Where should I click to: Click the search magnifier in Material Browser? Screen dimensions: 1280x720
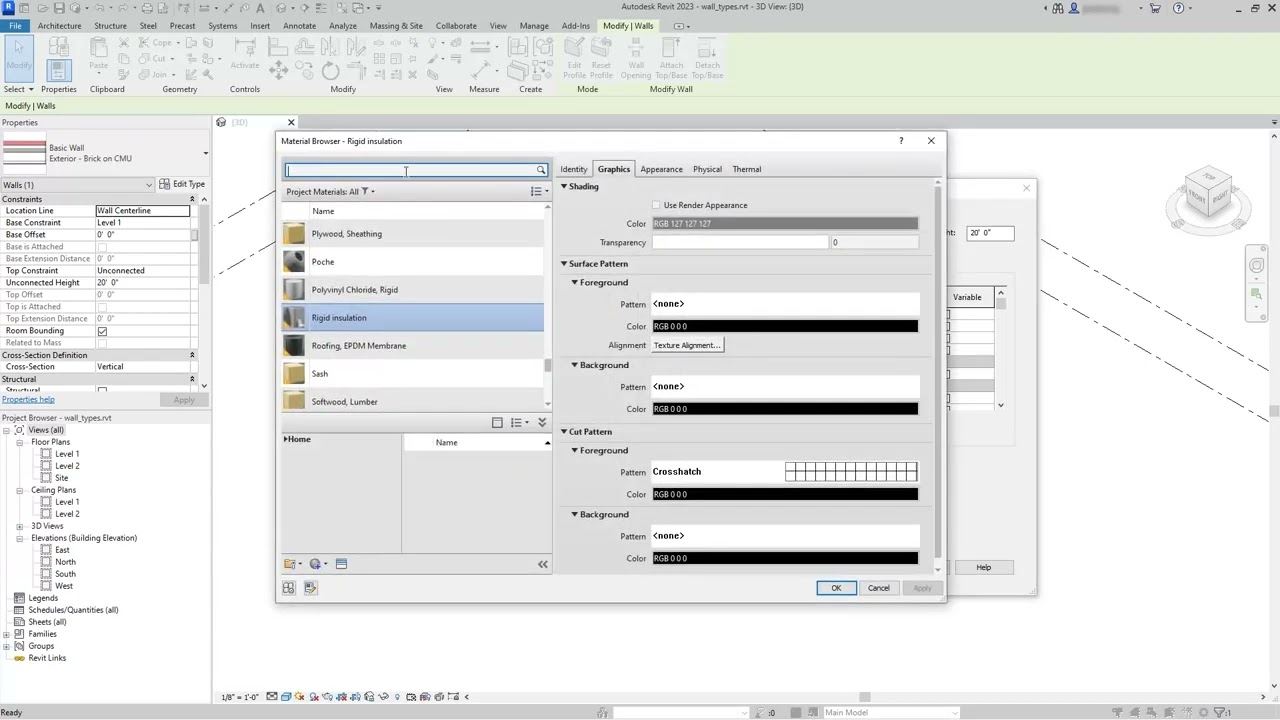[541, 170]
